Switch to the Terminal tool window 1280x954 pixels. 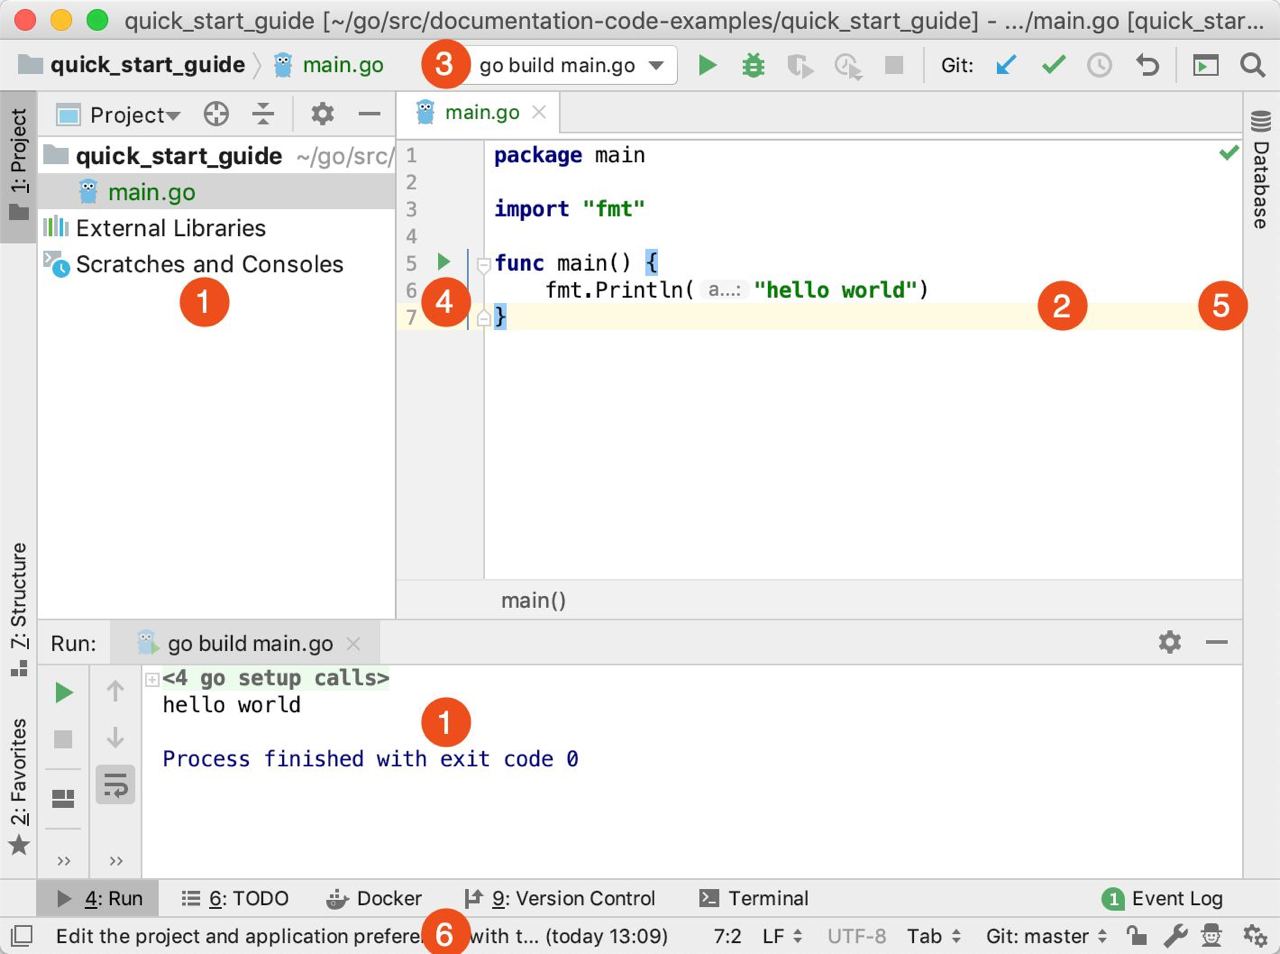click(754, 898)
